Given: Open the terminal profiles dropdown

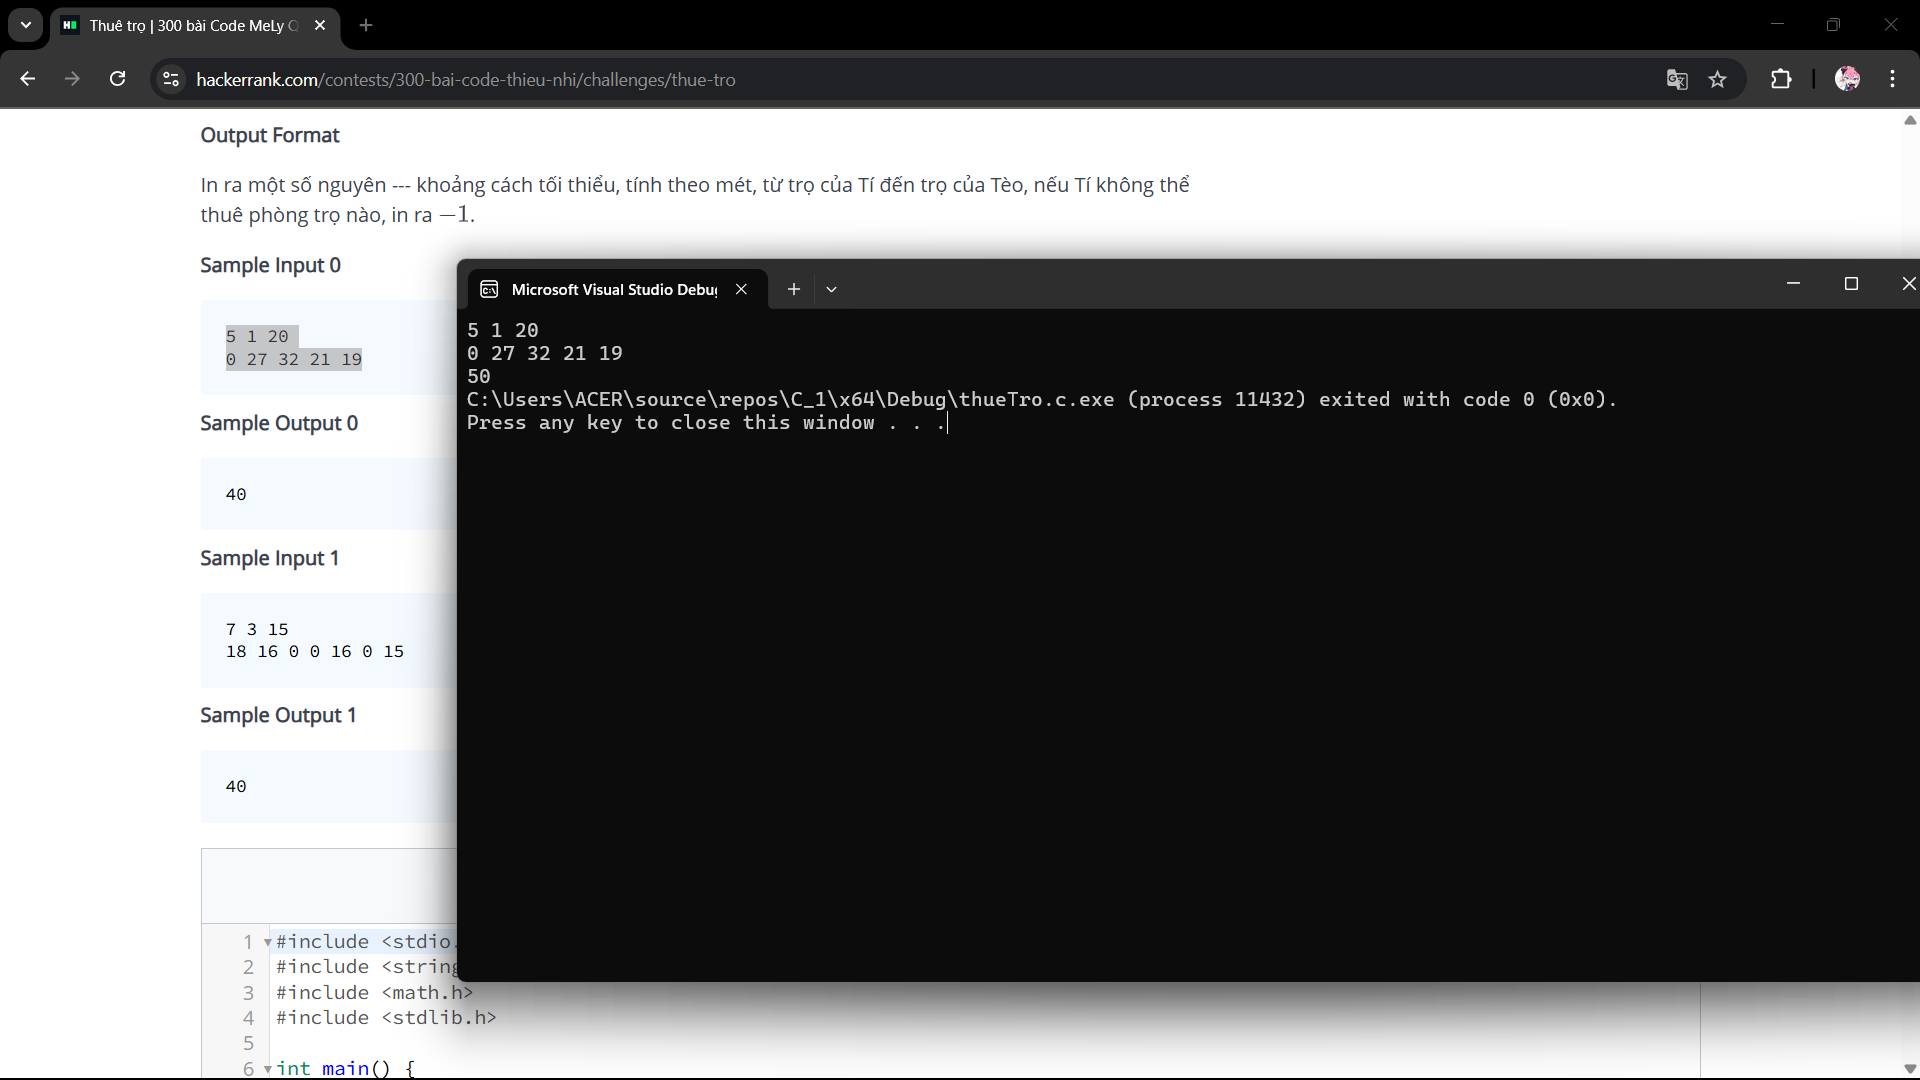Looking at the screenshot, I should point(831,289).
